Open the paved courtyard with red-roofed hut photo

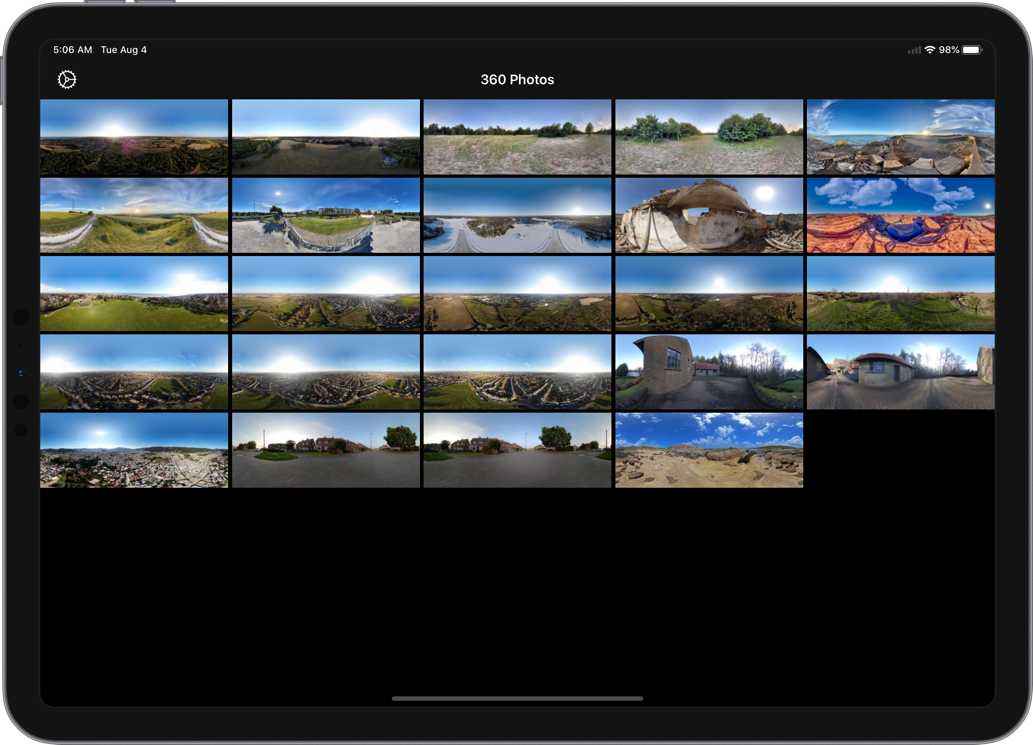901,372
